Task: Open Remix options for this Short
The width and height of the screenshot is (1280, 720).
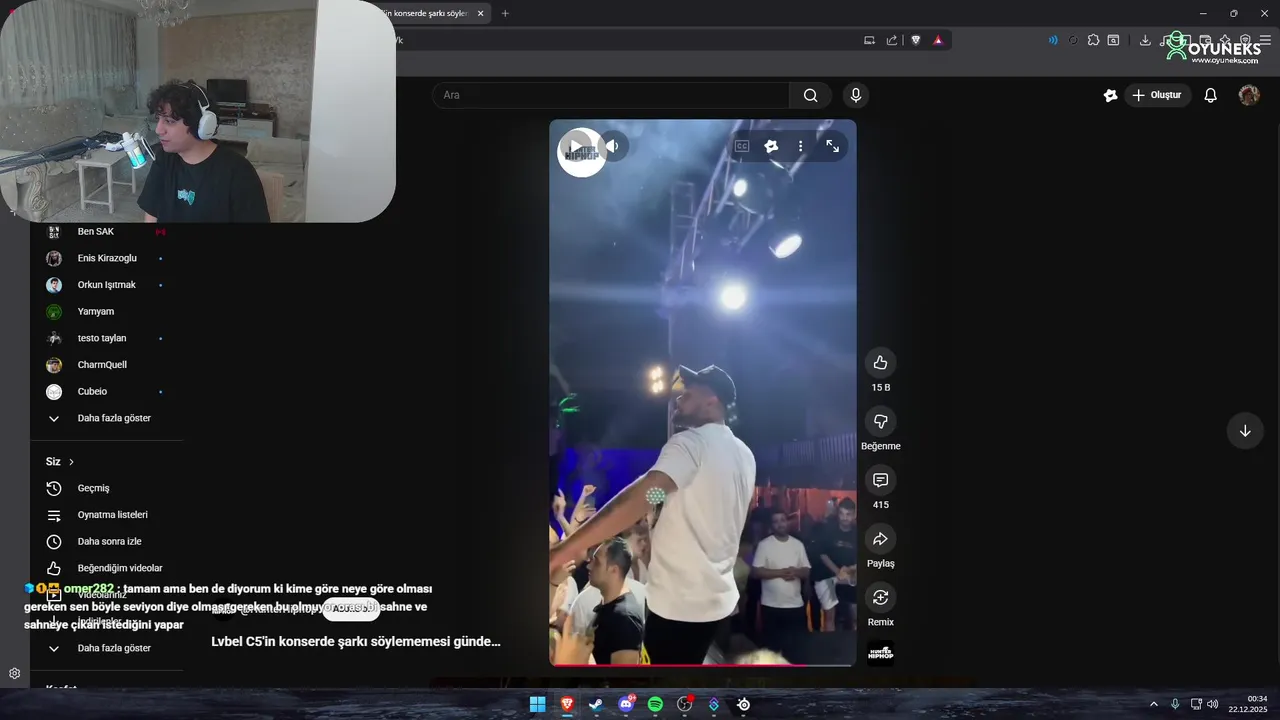Action: (x=880, y=598)
